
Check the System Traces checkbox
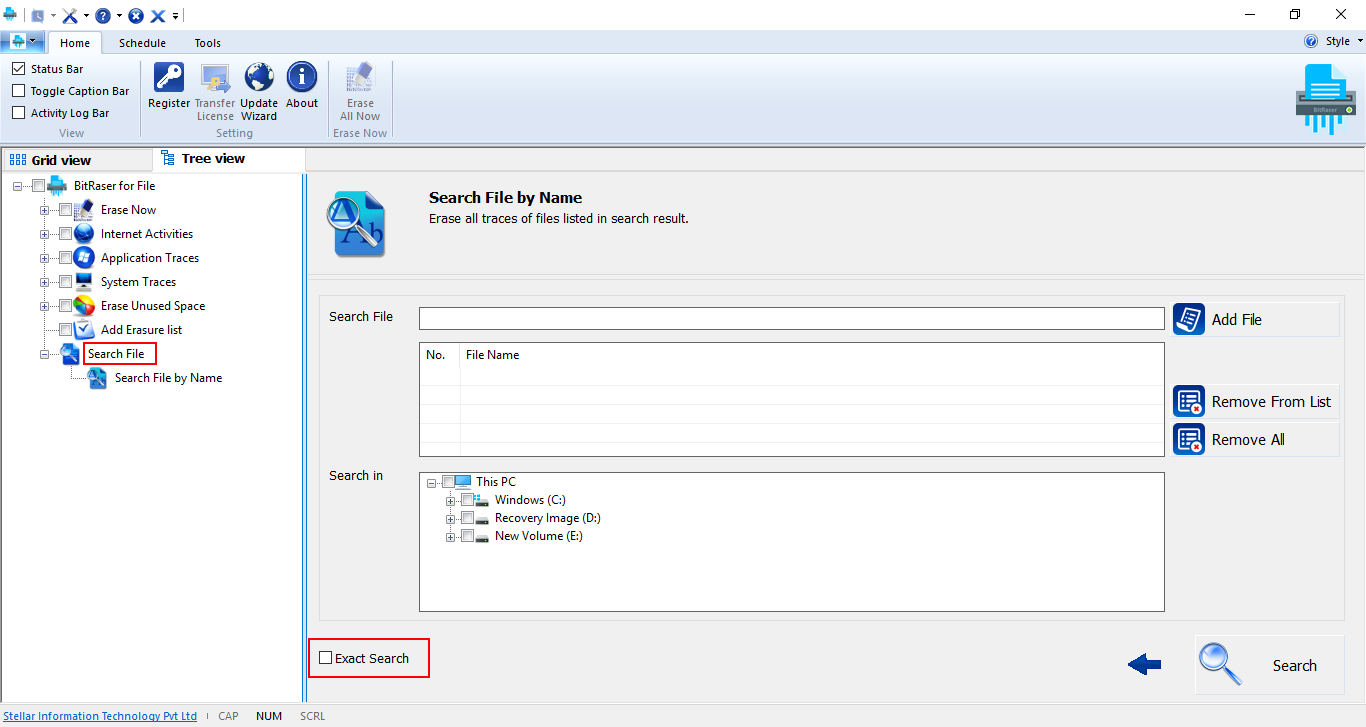tap(65, 282)
